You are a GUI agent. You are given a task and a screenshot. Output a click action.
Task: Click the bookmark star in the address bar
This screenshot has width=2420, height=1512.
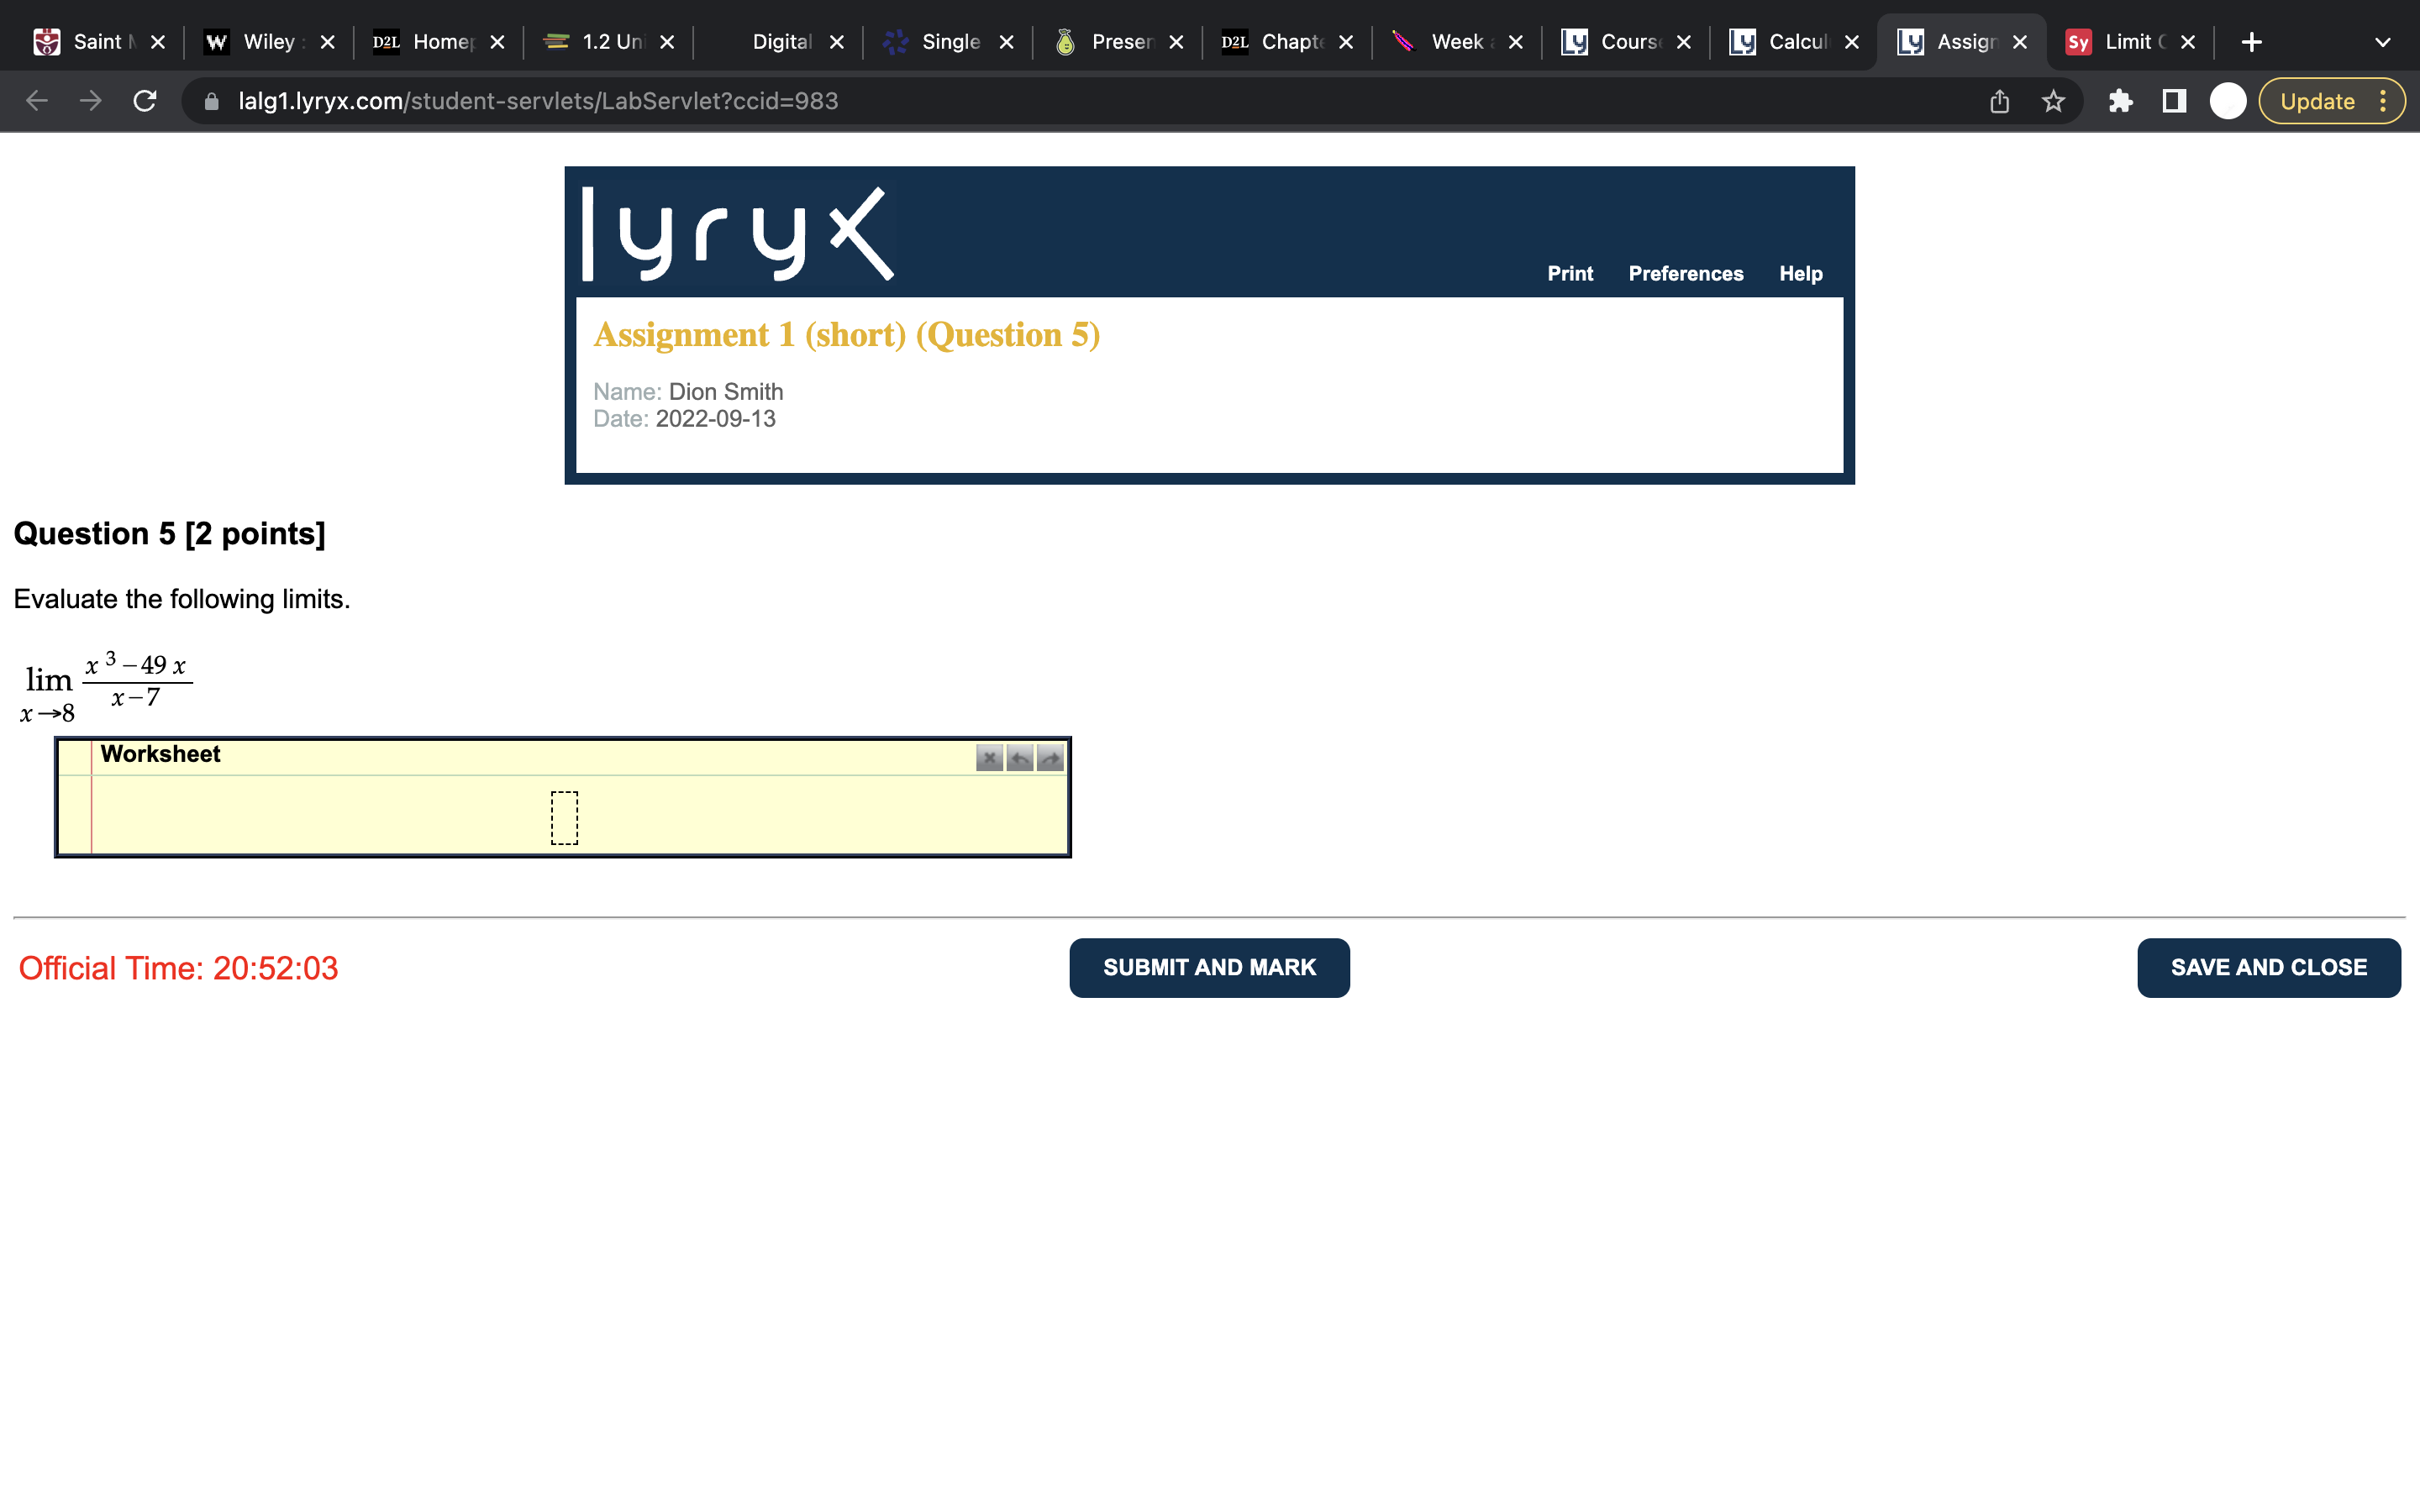(x=2053, y=101)
